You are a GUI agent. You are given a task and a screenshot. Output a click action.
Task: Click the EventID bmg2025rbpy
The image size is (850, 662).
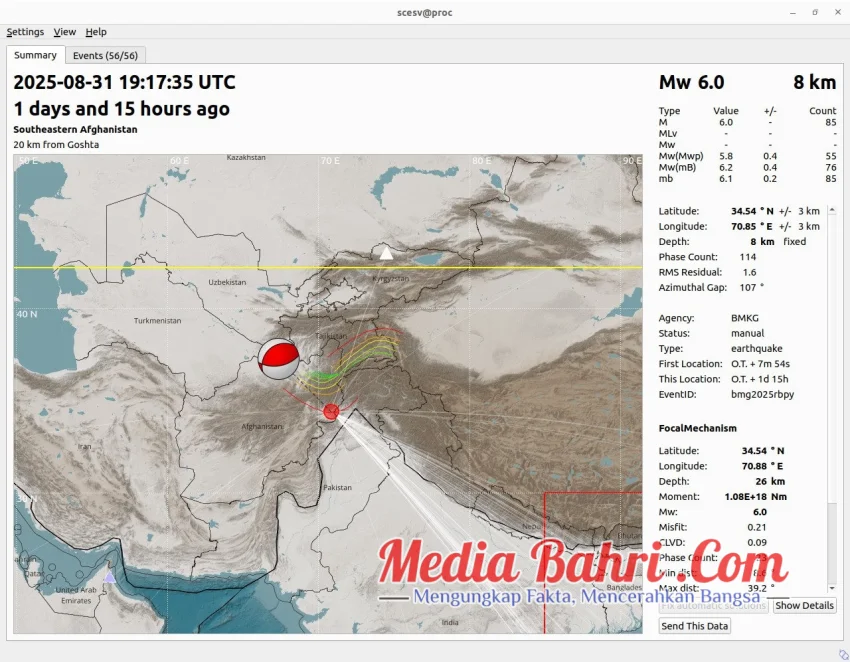[762, 395]
